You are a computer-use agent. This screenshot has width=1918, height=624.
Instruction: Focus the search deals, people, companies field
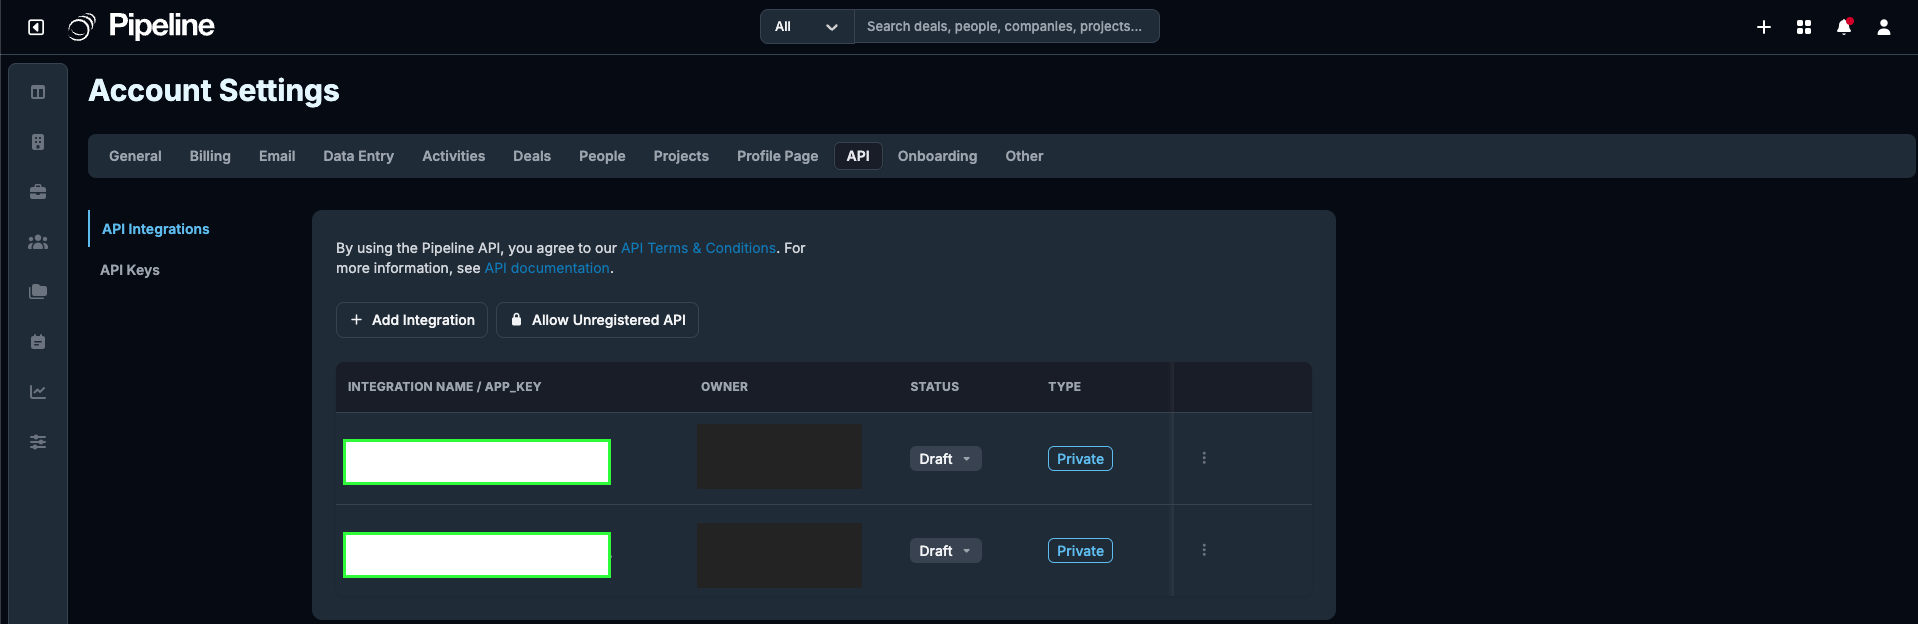coord(1007,26)
